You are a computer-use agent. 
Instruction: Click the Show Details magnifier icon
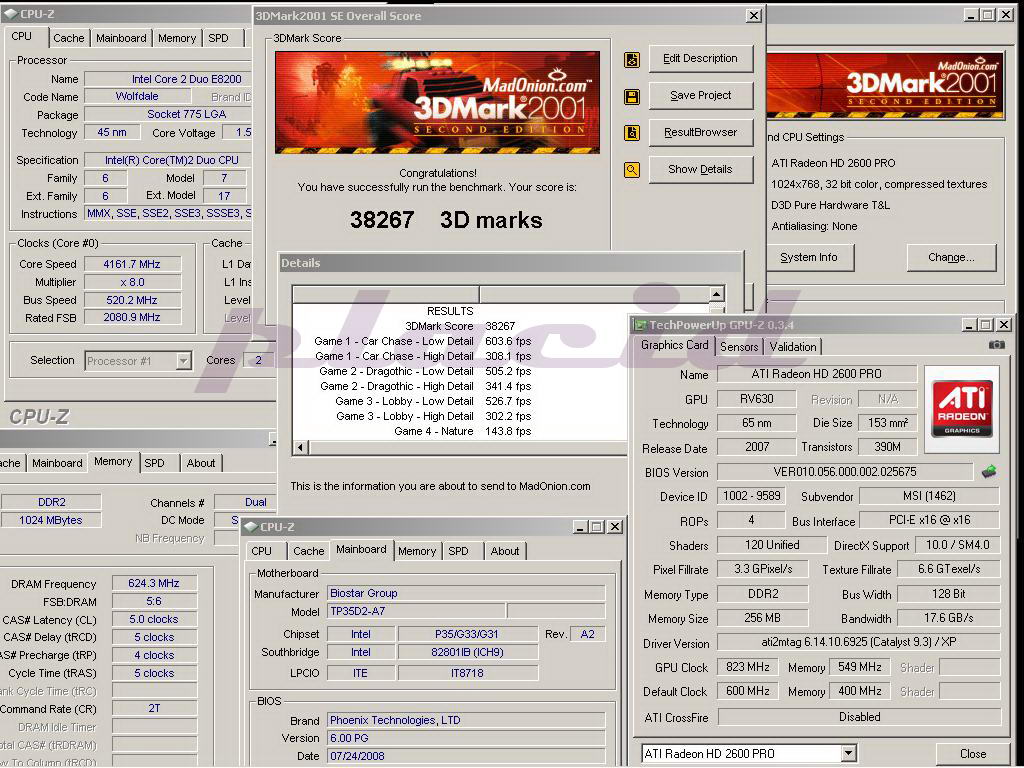(x=632, y=170)
